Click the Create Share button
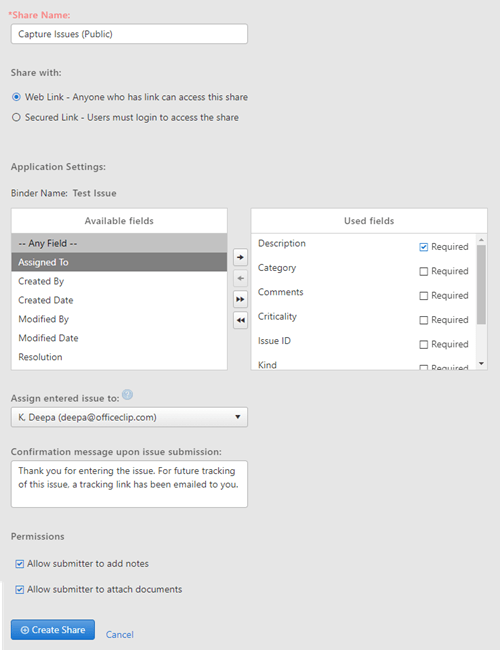Viewport: 500px width, 650px height. pyautogui.click(x=53, y=630)
